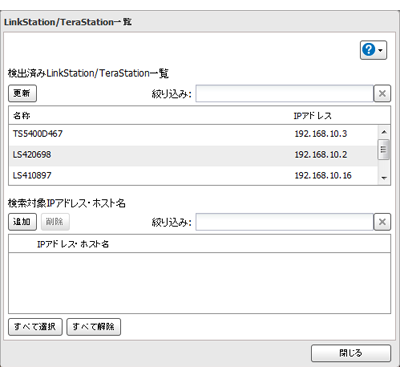Click the device list scrollbar thumb
400x377 pixels.
click(384, 150)
